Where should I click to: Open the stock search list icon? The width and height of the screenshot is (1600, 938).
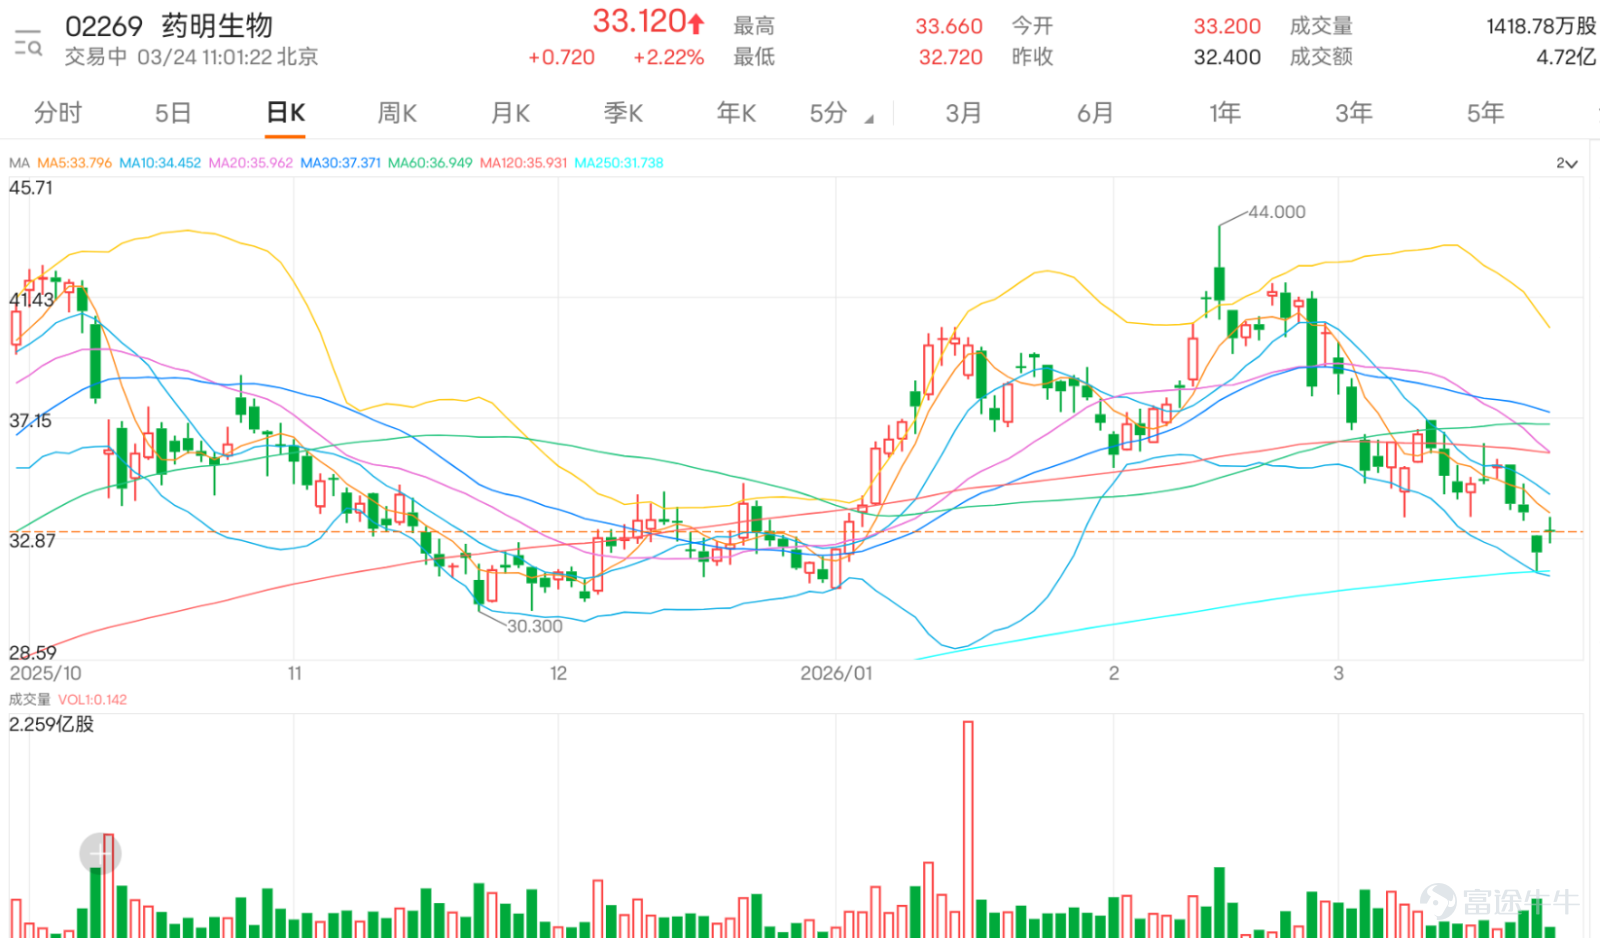28,43
